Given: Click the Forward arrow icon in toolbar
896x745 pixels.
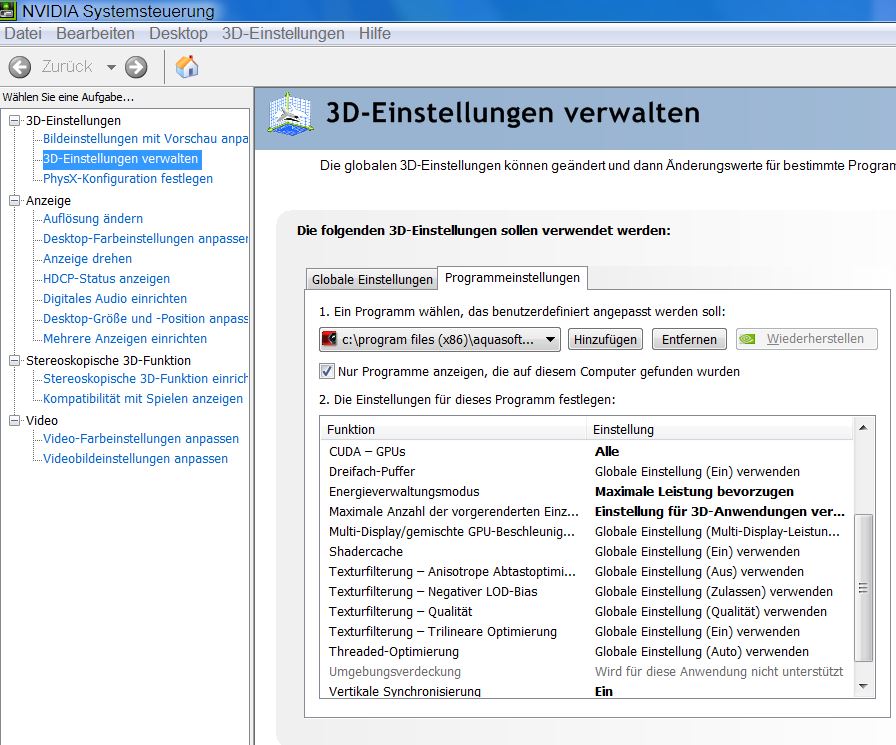Looking at the screenshot, I should click(x=136, y=67).
